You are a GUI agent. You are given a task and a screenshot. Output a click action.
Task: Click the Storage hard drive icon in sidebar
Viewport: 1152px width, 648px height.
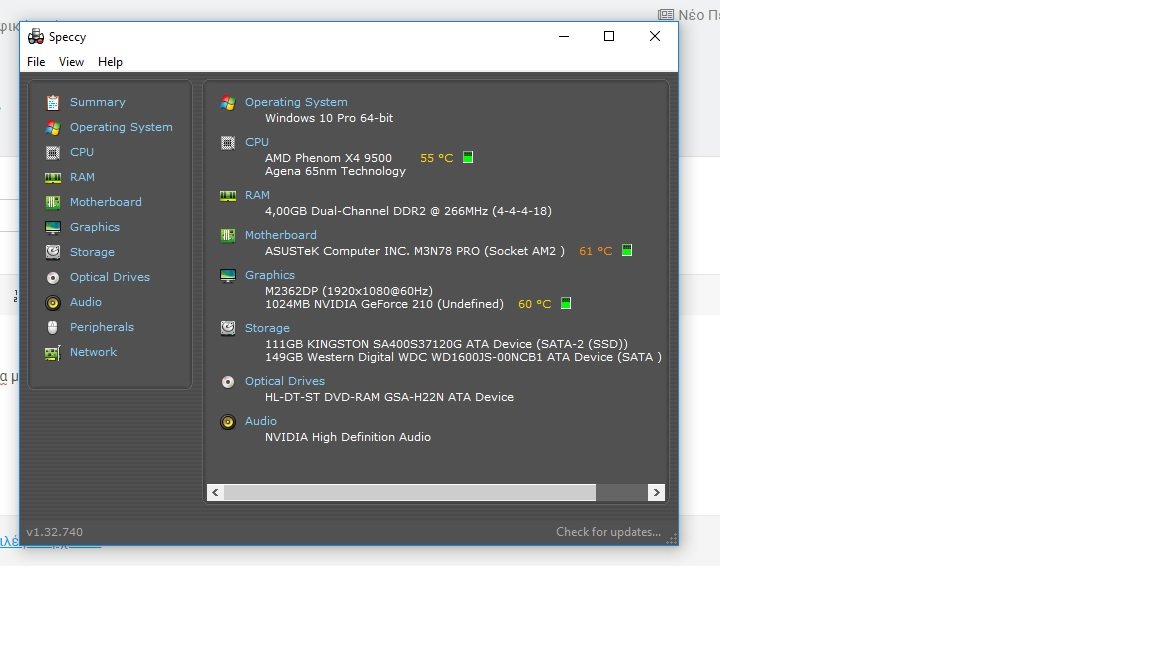(x=53, y=252)
